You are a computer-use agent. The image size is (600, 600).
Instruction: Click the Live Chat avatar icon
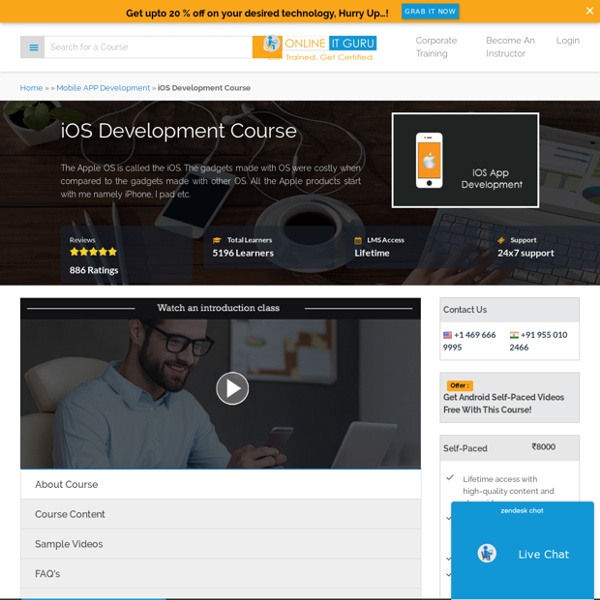487,553
